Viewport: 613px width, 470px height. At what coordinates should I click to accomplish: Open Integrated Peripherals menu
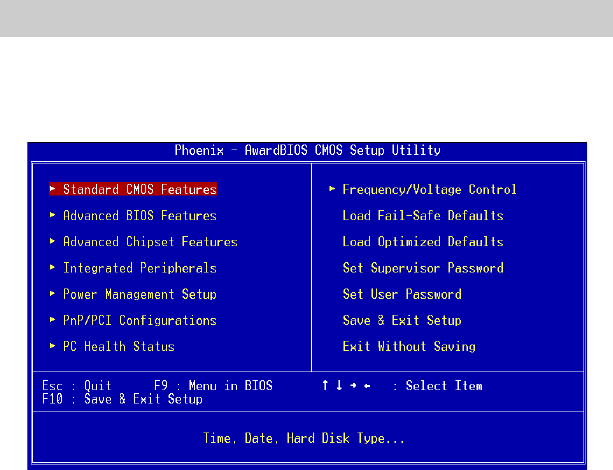click(x=140, y=268)
